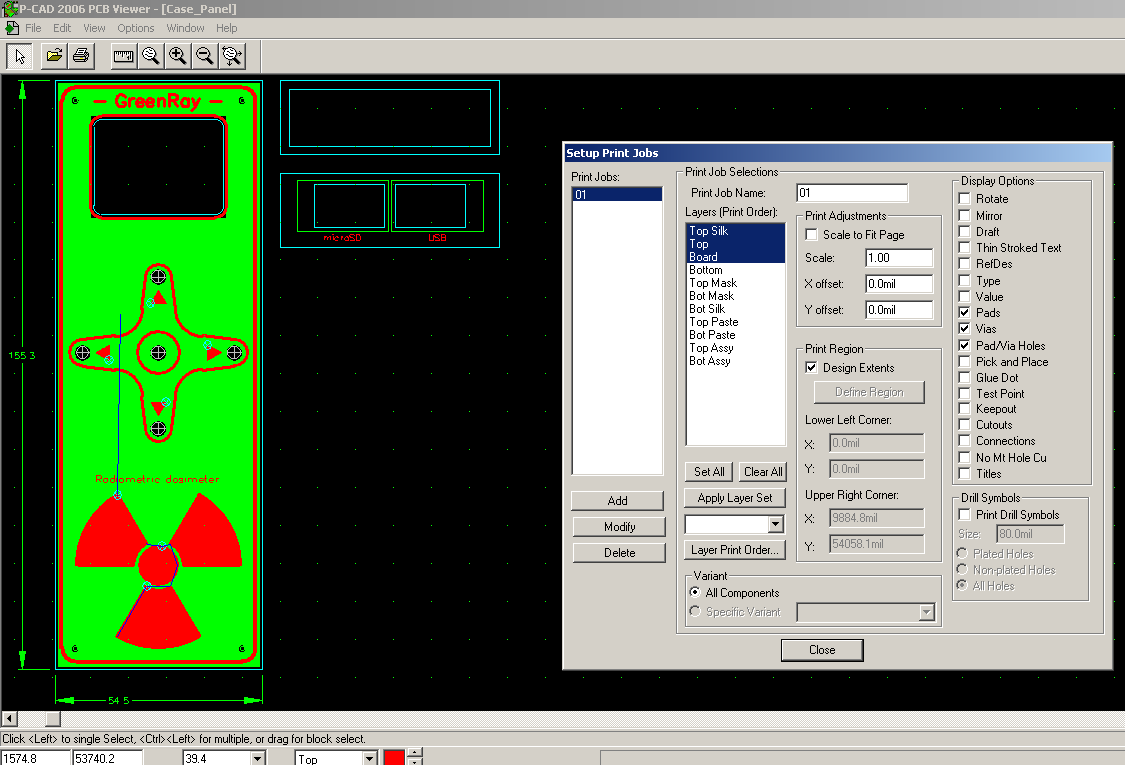The width and height of the screenshot is (1125, 765).
Task: Select the Top Assy layer
Action: tap(735, 347)
